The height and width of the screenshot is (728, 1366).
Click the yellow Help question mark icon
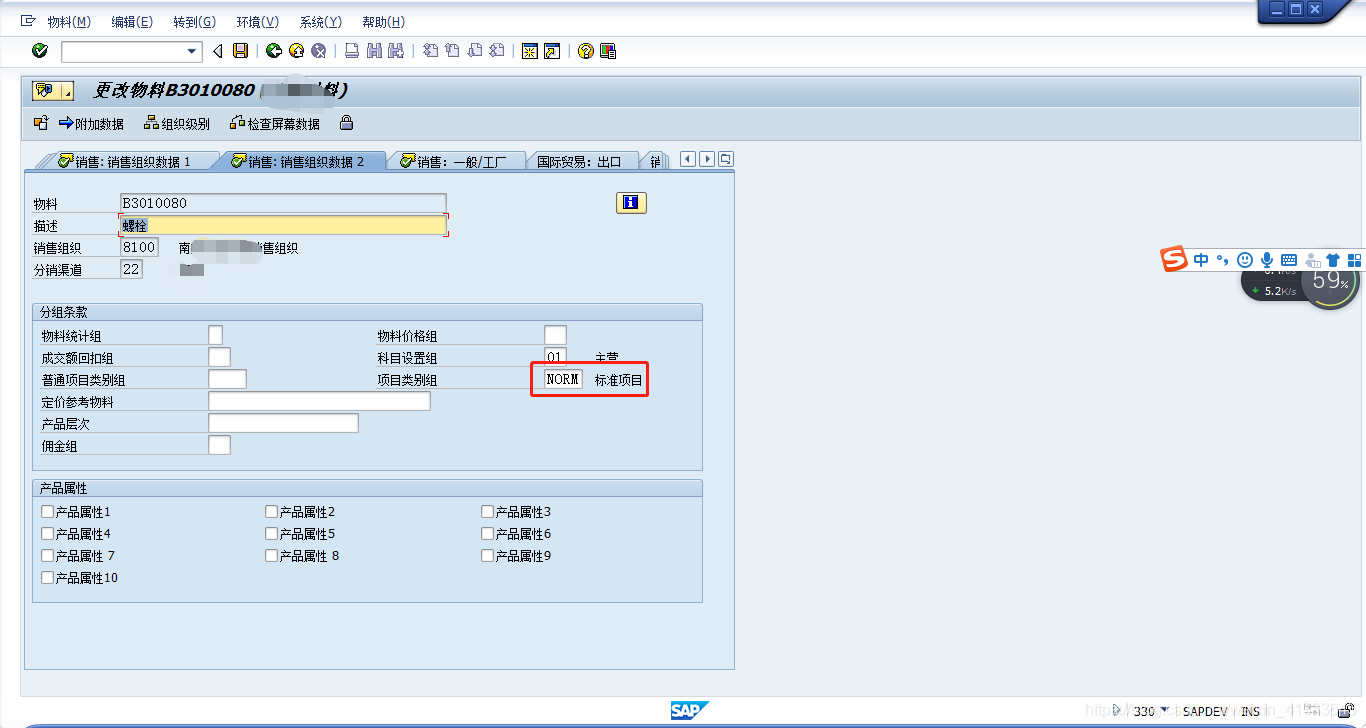(x=586, y=51)
